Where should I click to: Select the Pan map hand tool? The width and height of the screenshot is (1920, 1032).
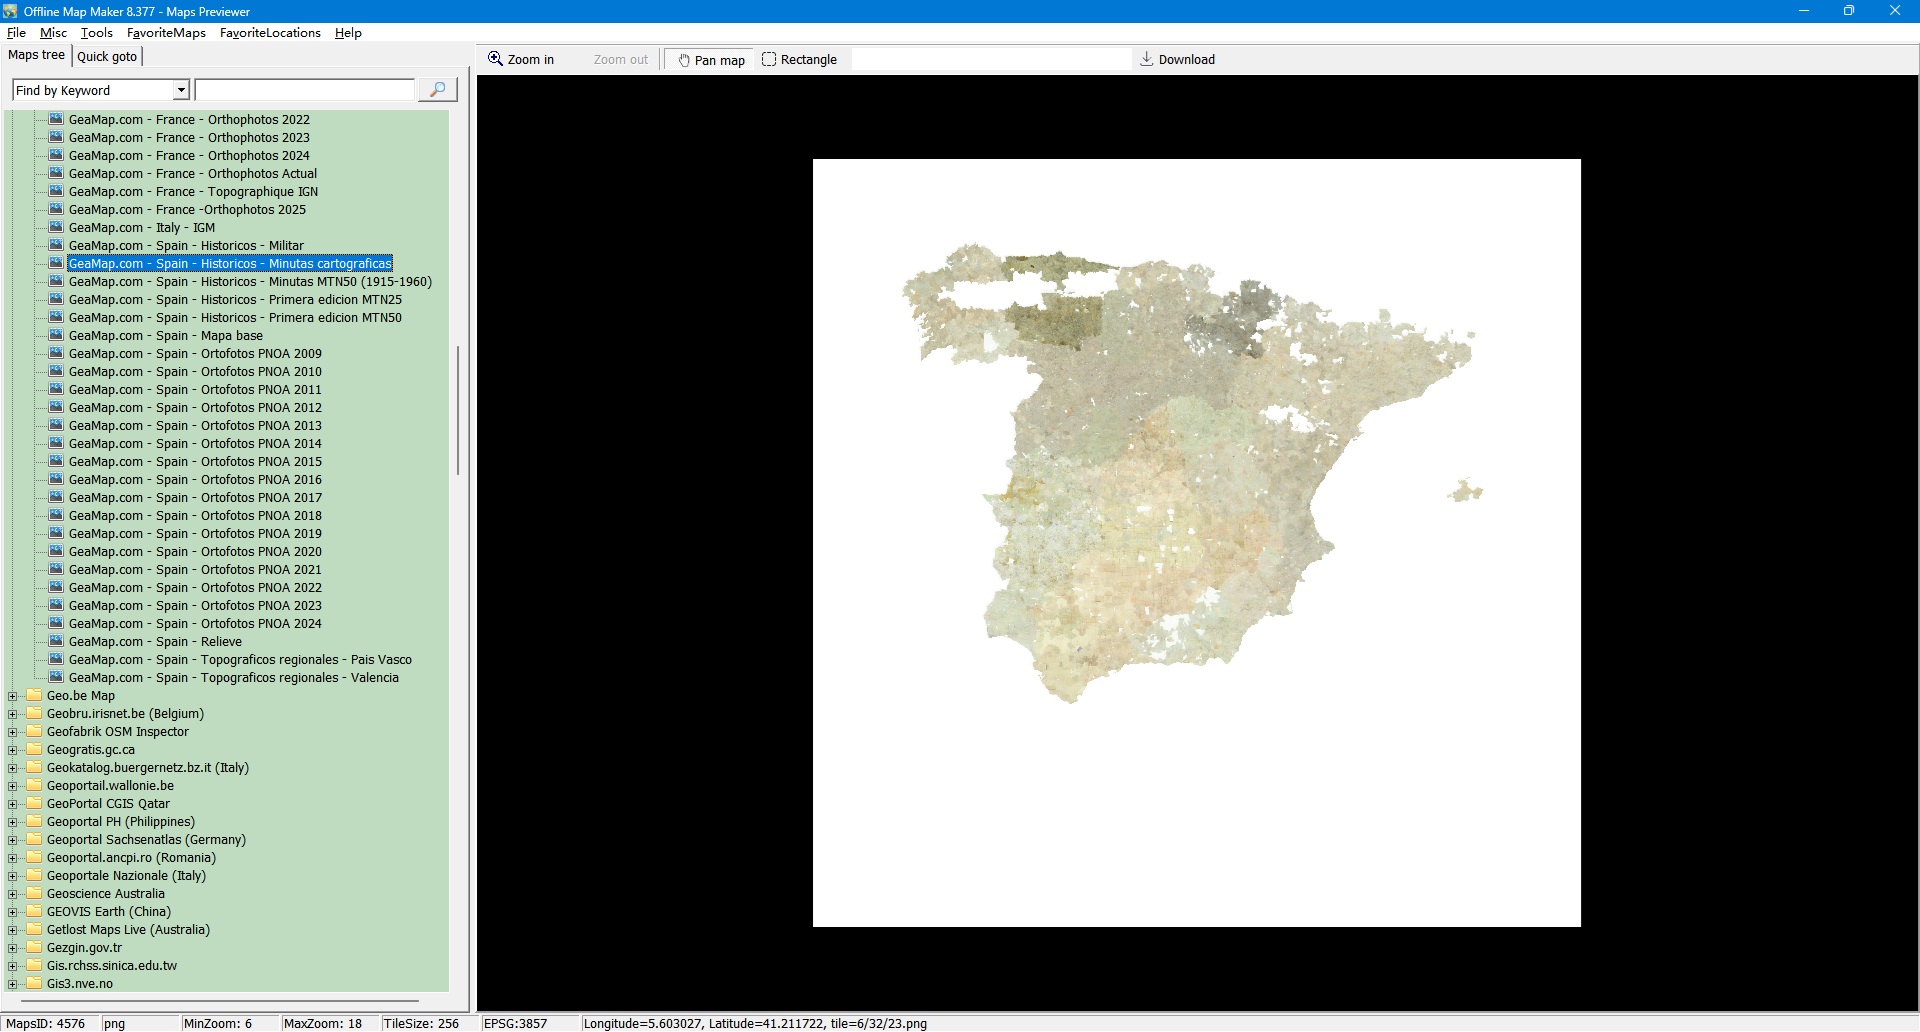tap(712, 60)
